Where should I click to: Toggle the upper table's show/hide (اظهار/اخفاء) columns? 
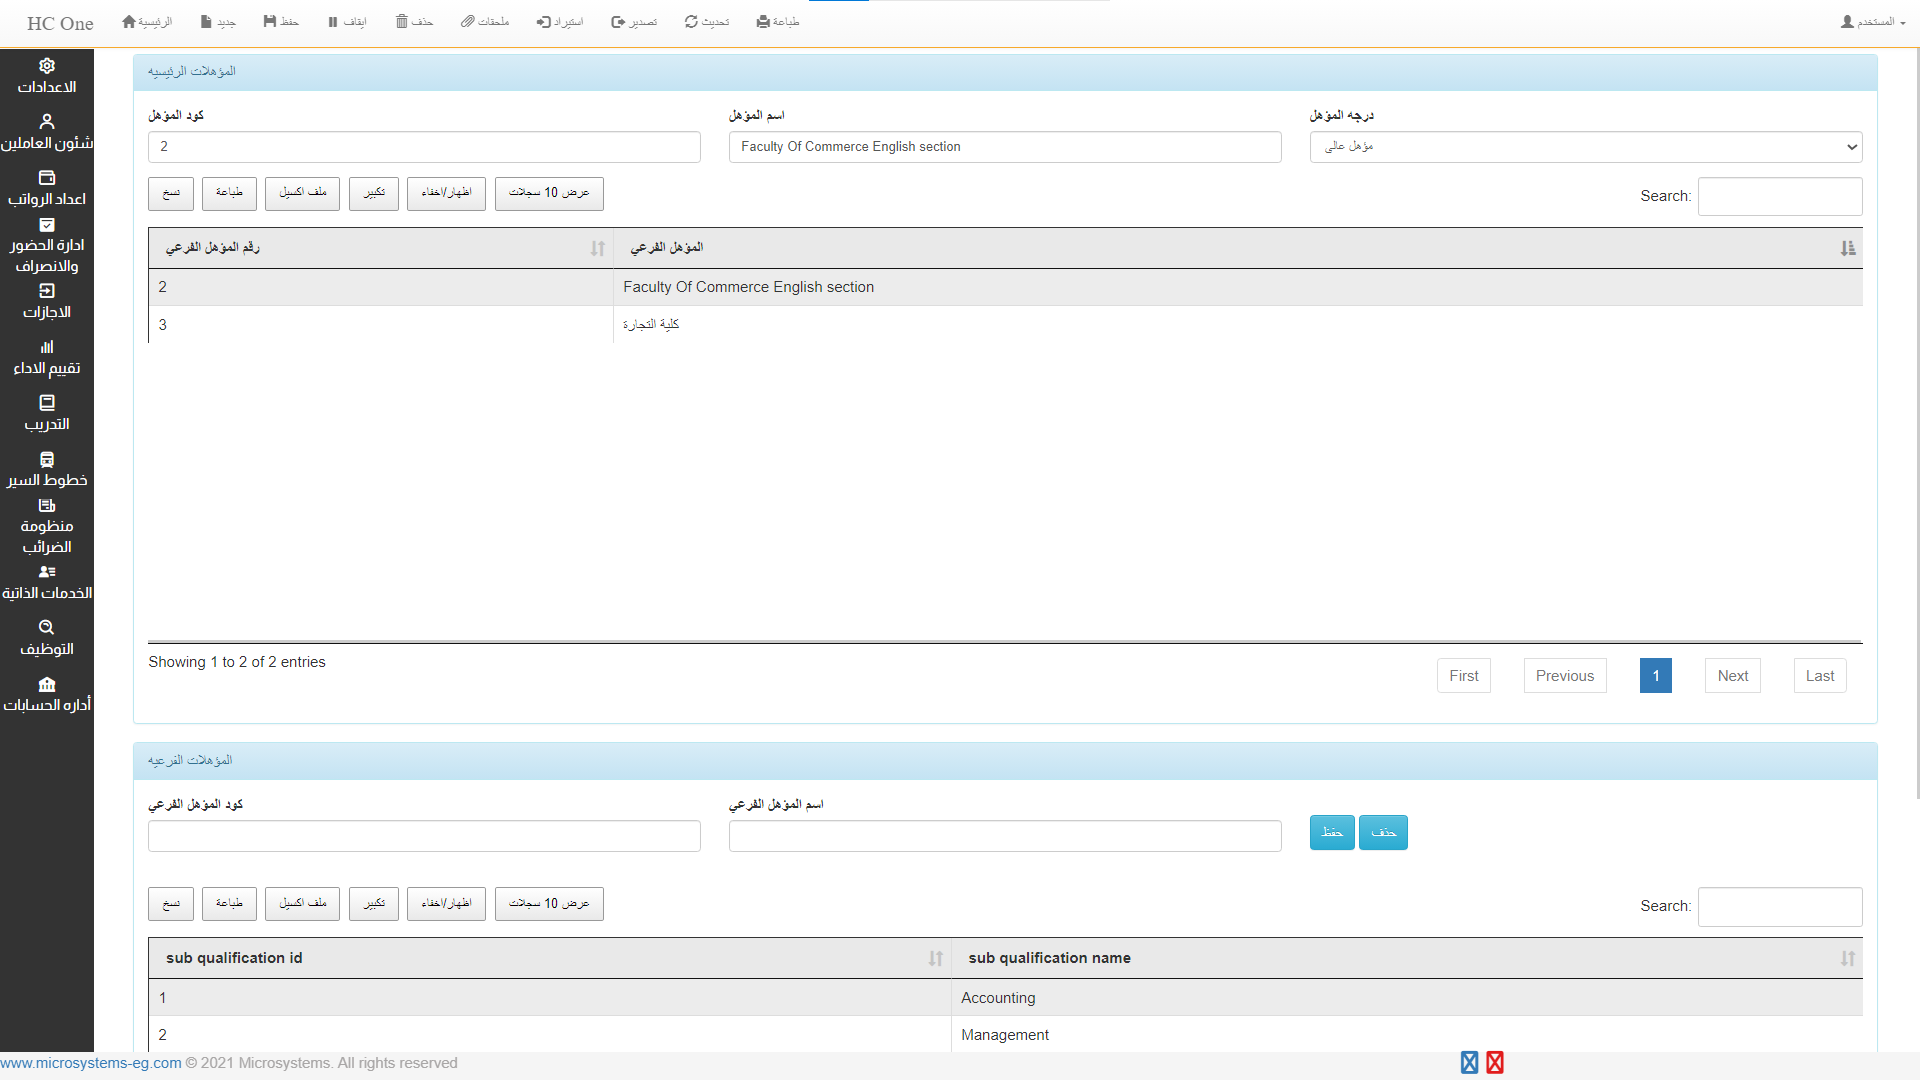[x=446, y=193]
